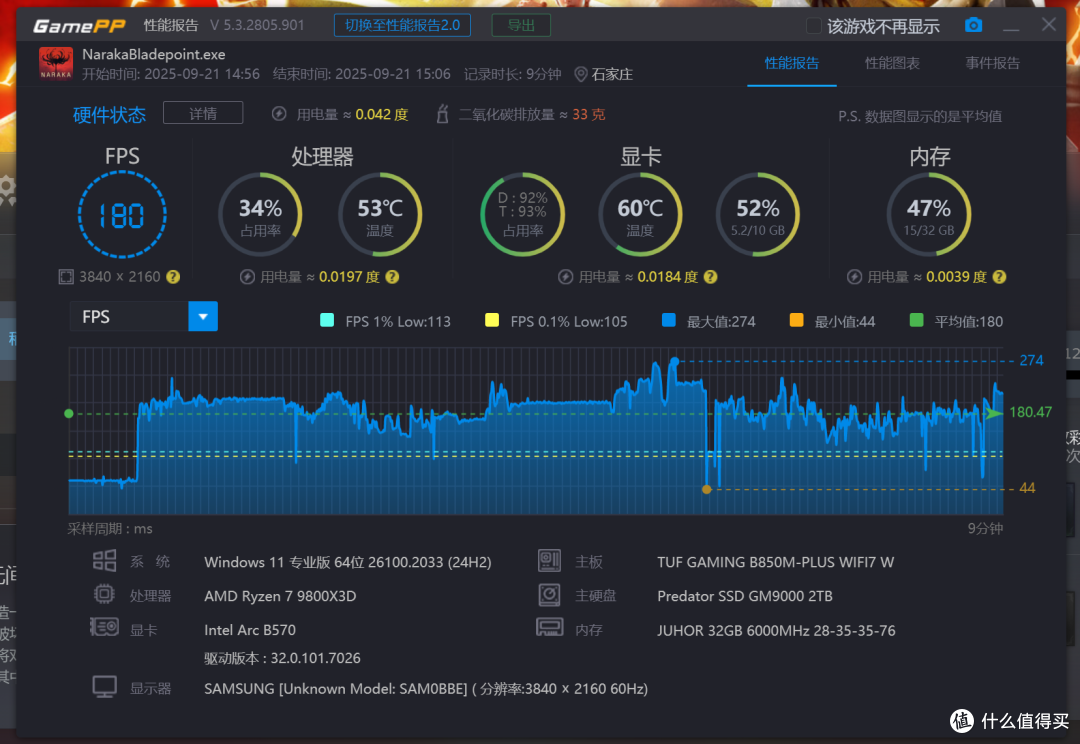The width and height of the screenshot is (1080, 744).
Task: Click the 显示器 monitor icon
Action: (105, 687)
